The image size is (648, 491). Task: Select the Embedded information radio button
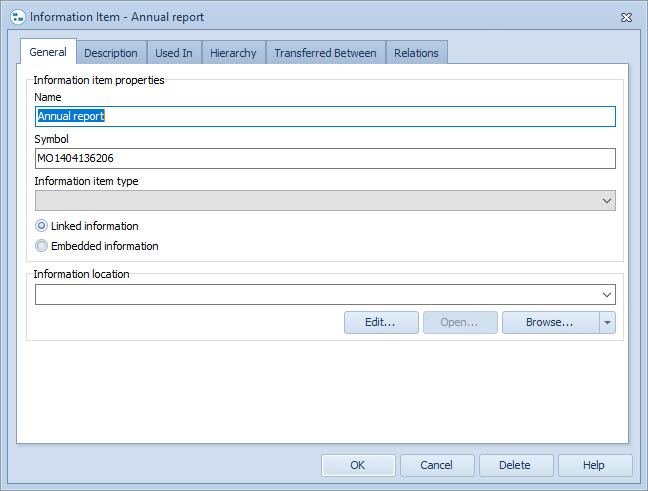pos(41,246)
